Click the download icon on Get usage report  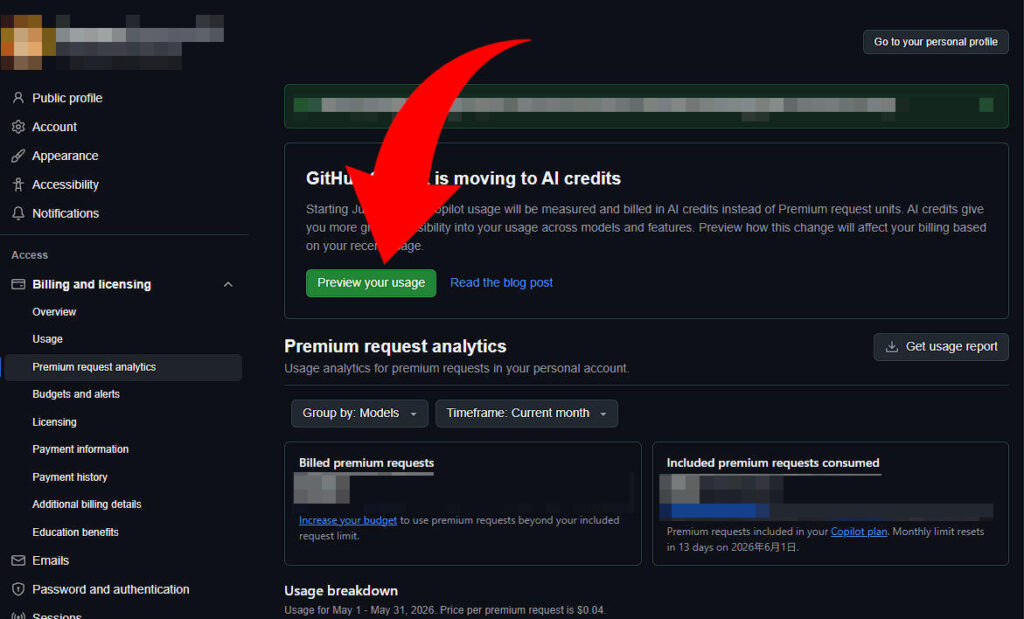tap(891, 347)
